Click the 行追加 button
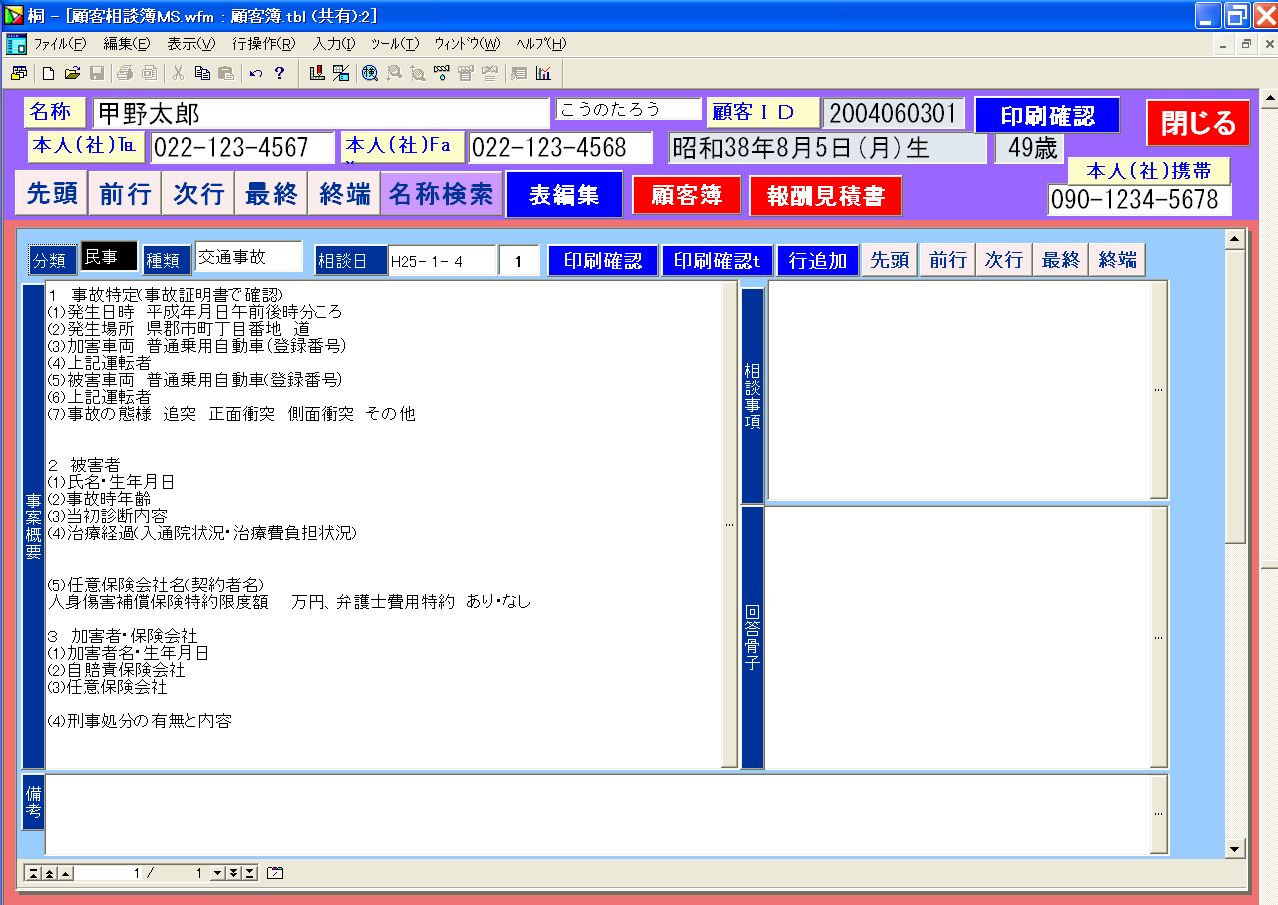This screenshot has width=1278, height=905. click(x=817, y=261)
